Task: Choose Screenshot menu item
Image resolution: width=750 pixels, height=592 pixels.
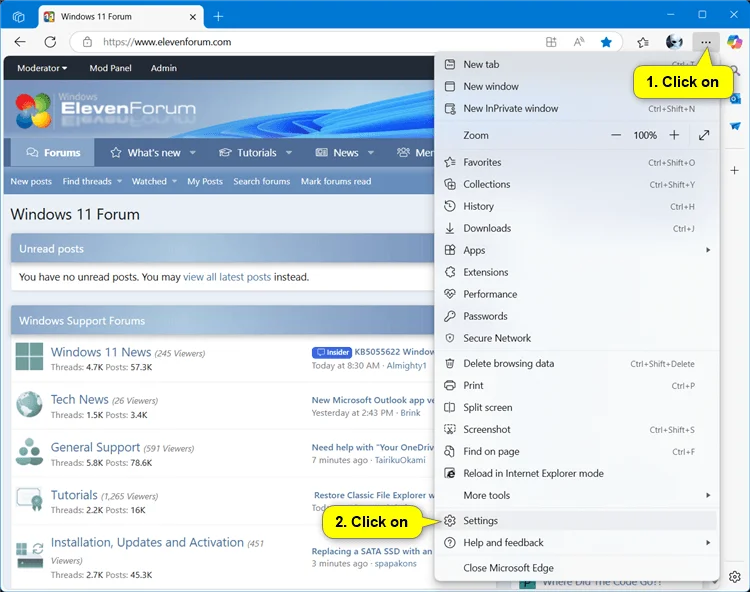Action: 577,429
